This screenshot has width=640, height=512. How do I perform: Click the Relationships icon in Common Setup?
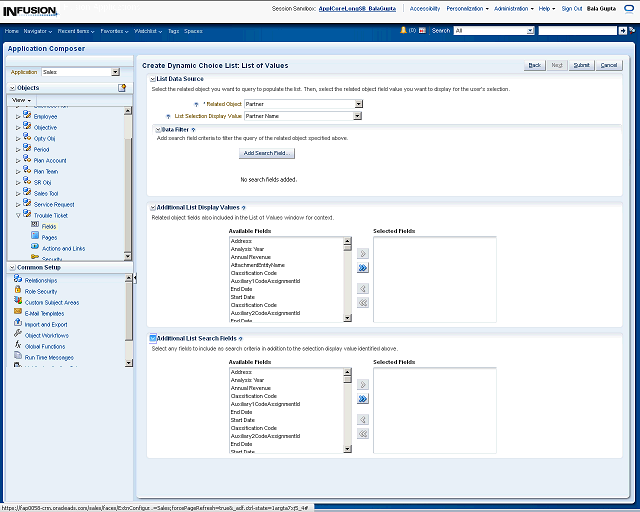tap(18, 280)
